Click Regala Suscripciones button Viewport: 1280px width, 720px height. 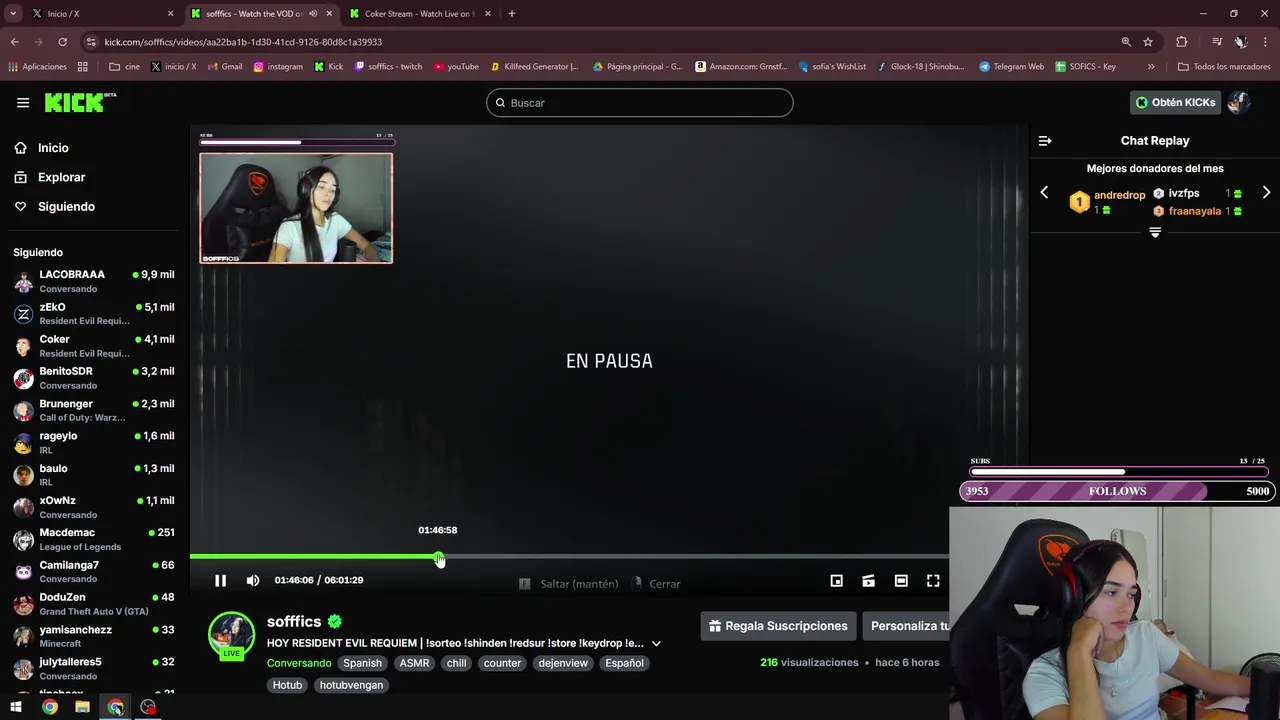point(778,626)
